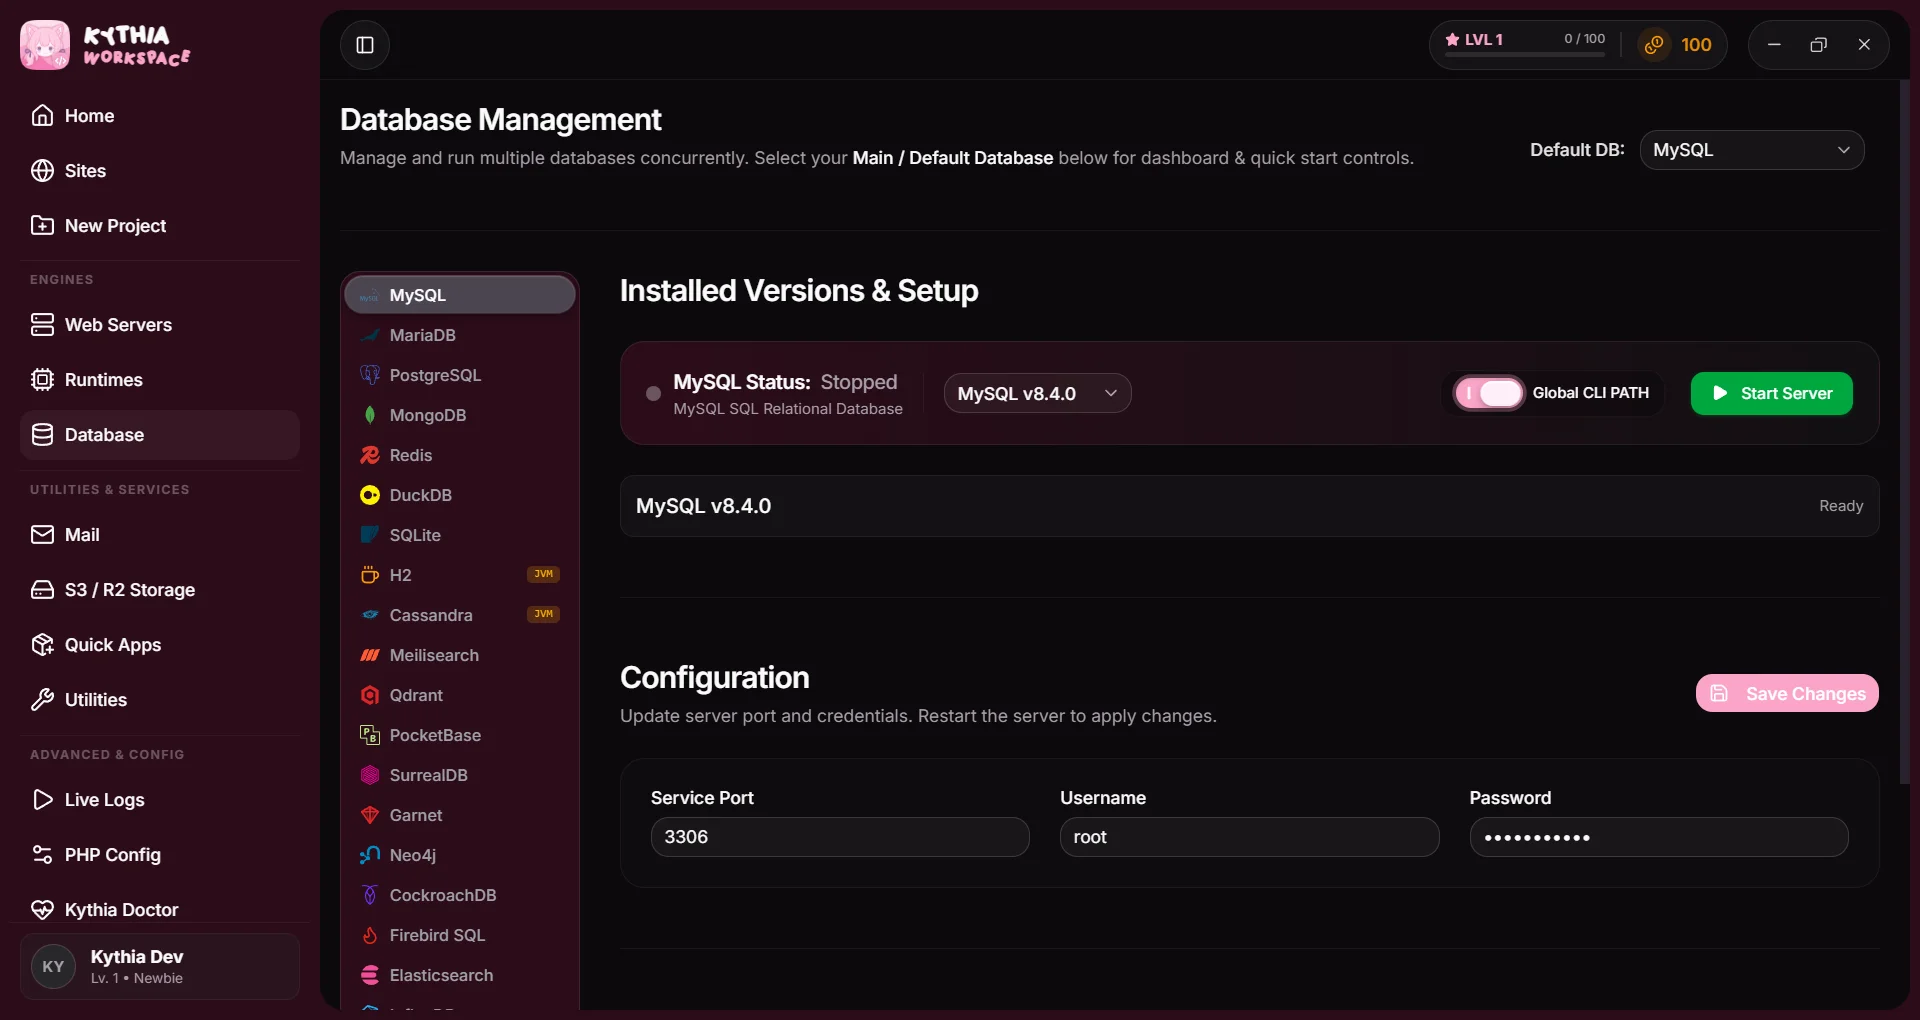Click the gold coin icon

pos(1654,45)
